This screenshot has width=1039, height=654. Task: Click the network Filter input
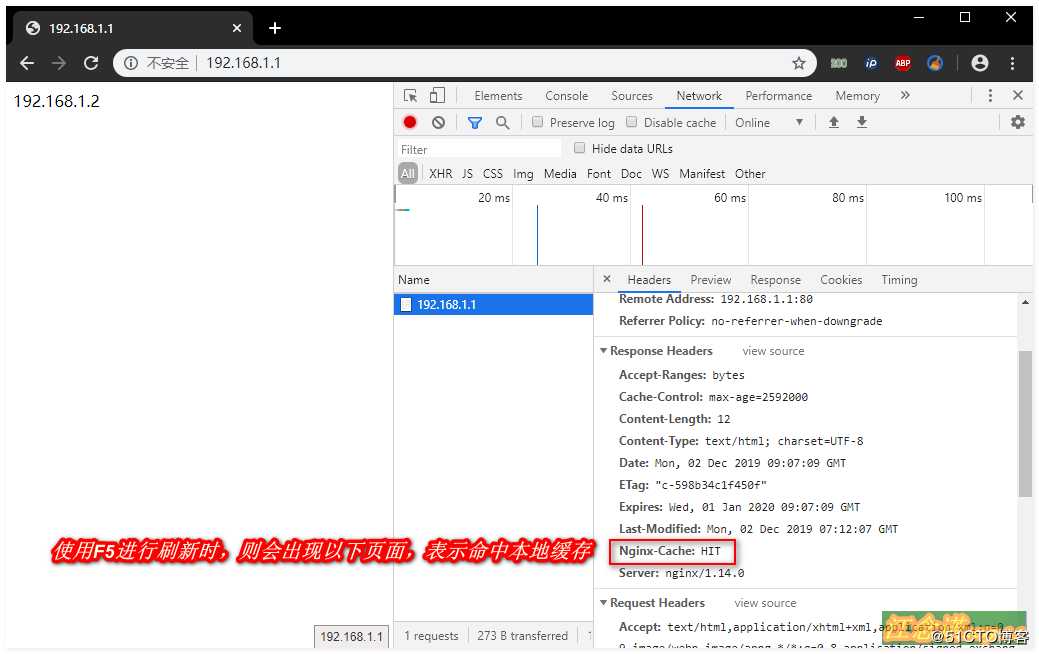[x=478, y=149]
